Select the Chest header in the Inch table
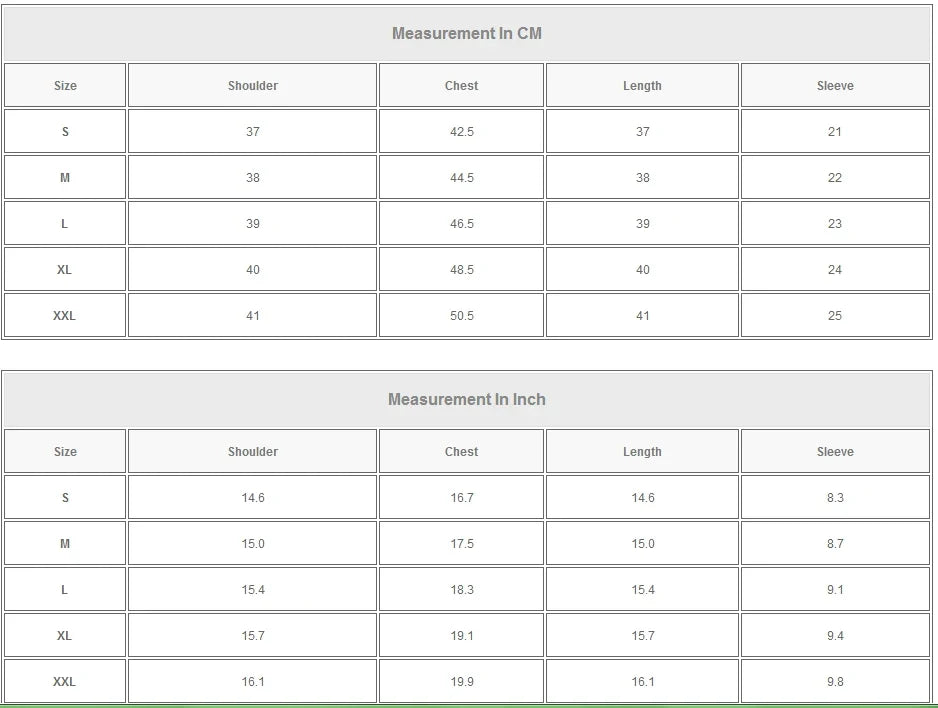This screenshot has height=708, width=938. click(x=461, y=452)
